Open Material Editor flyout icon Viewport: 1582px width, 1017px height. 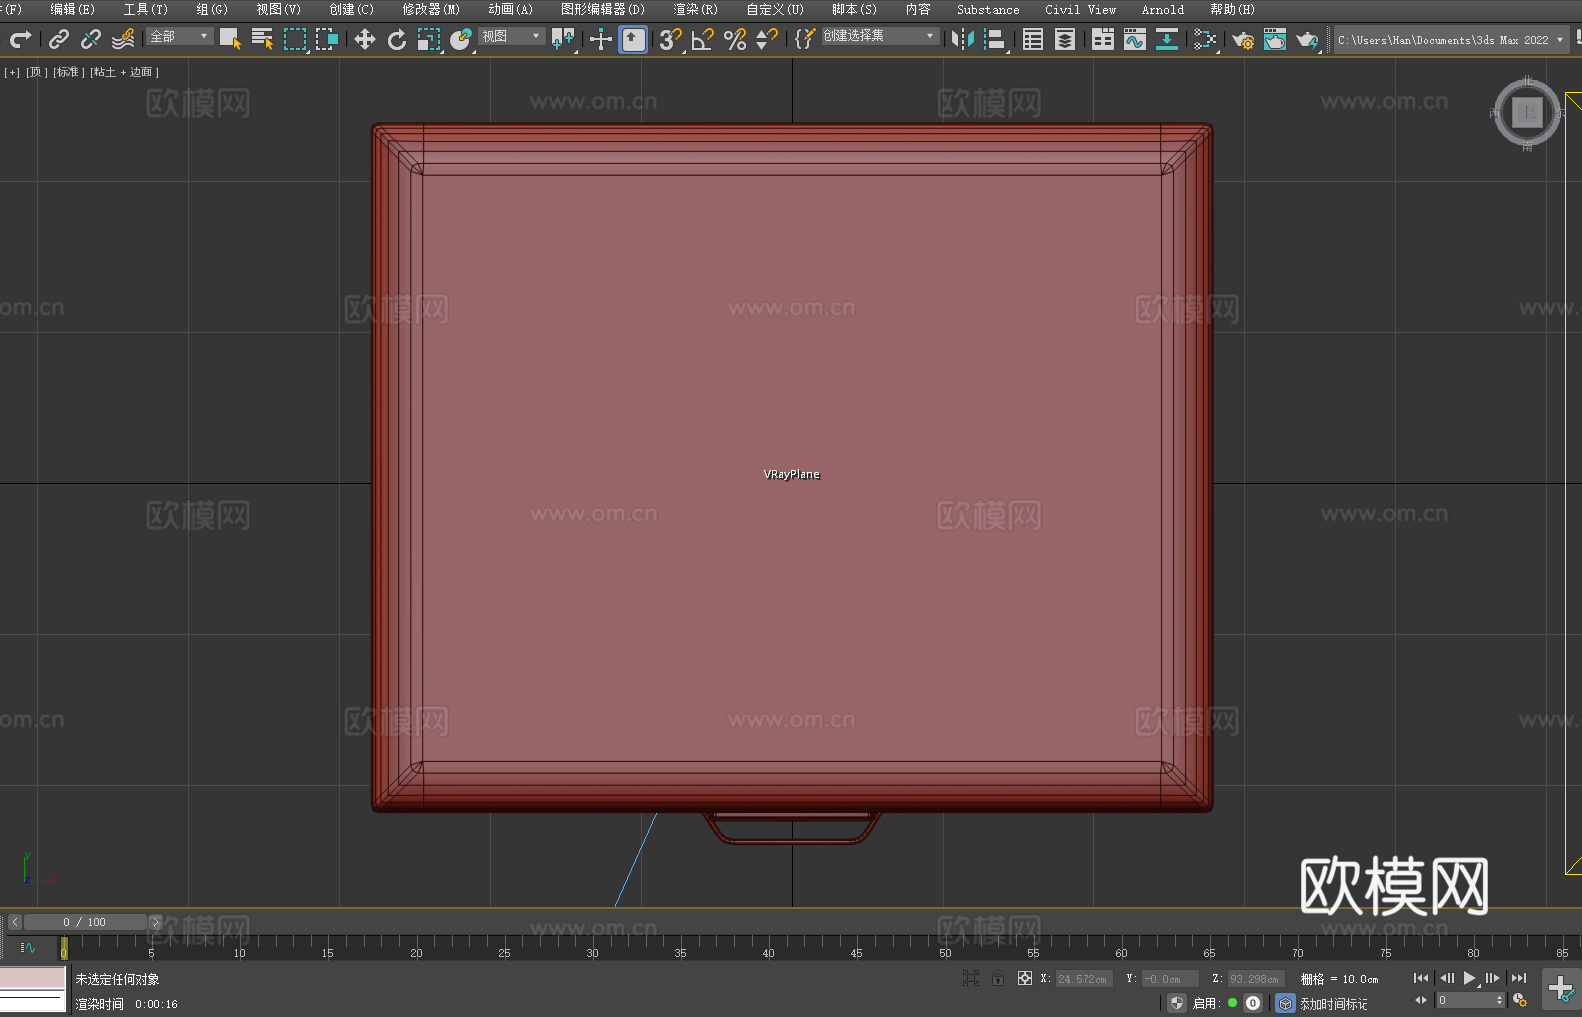[x=1205, y=39]
